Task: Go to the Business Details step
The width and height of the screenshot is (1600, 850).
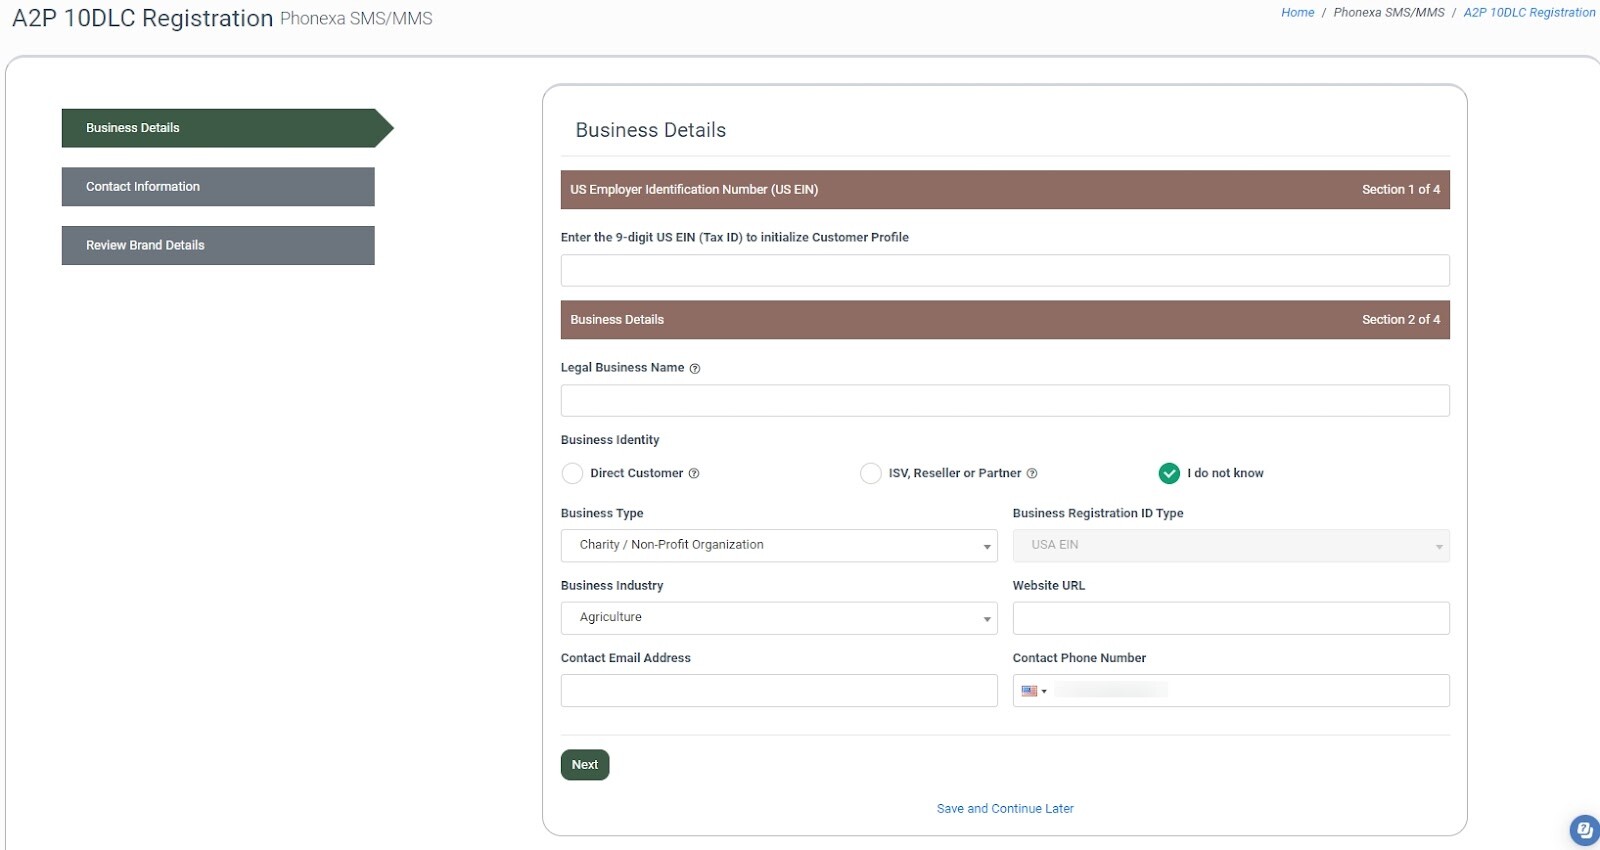Action: pyautogui.click(x=227, y=128)
